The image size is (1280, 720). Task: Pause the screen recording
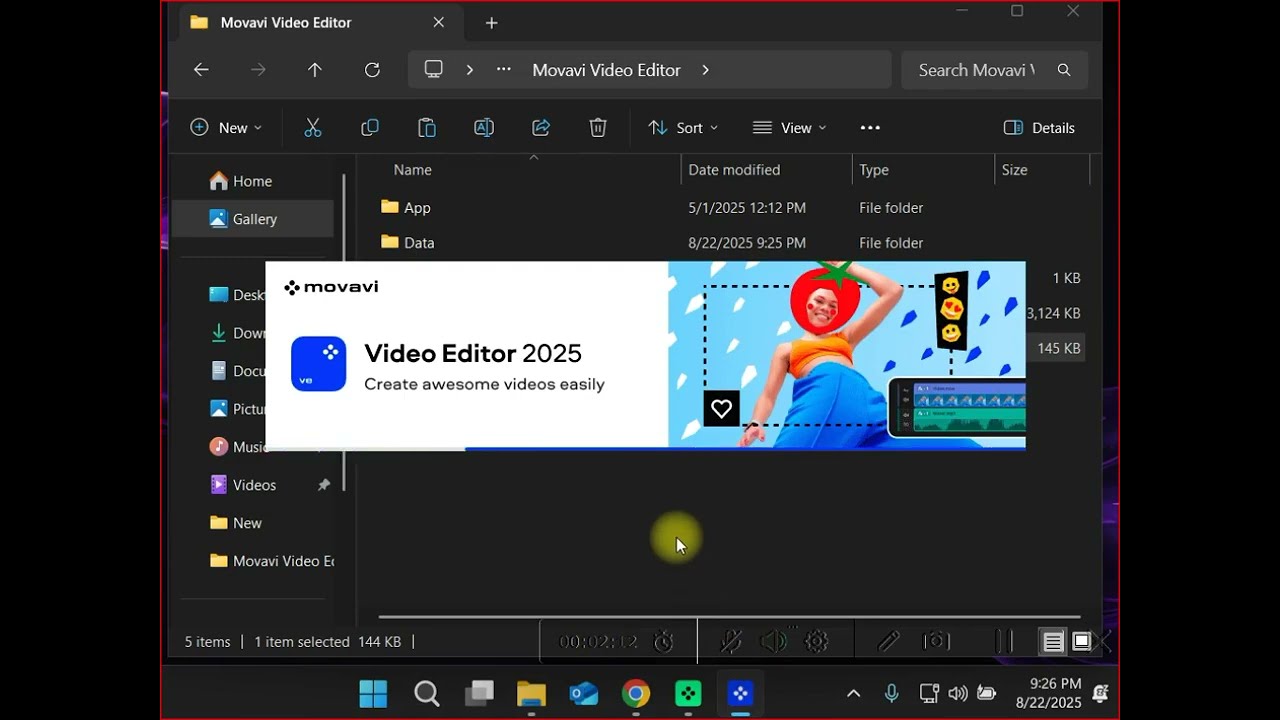tap(1005, 641)
